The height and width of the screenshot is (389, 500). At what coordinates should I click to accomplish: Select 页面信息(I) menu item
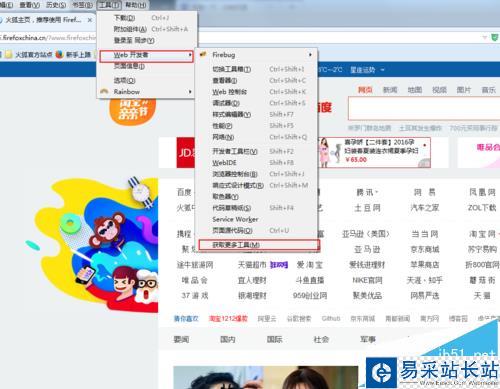146,66
